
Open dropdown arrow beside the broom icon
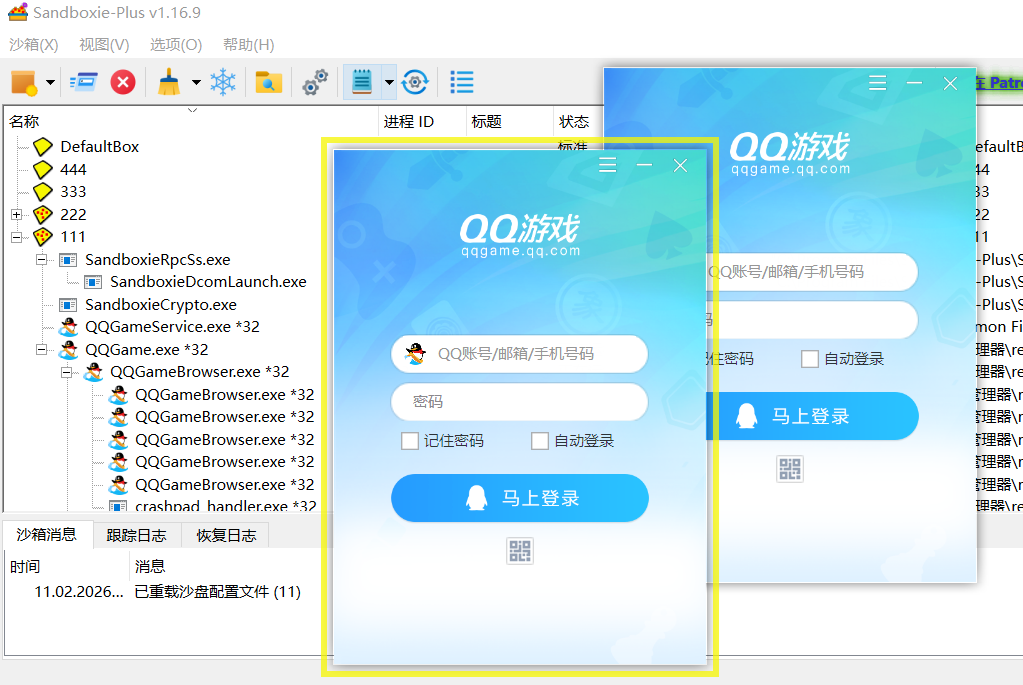(196, 82)
